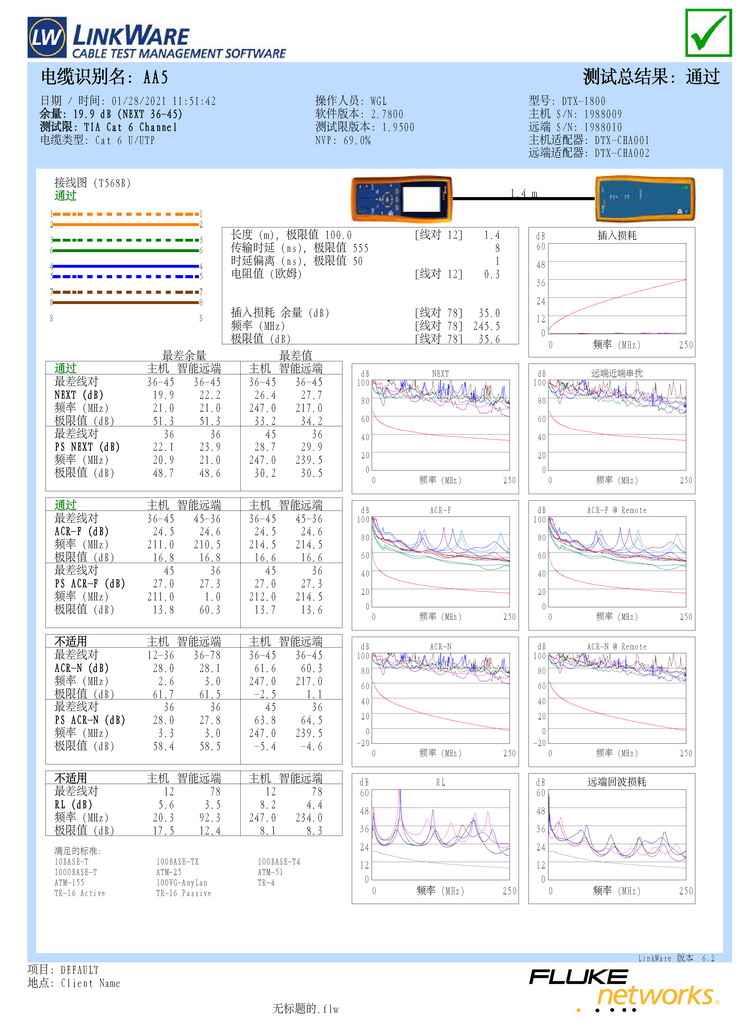
Task: Open the ACR-F @ Remote graph
Action: click(611, 562)
